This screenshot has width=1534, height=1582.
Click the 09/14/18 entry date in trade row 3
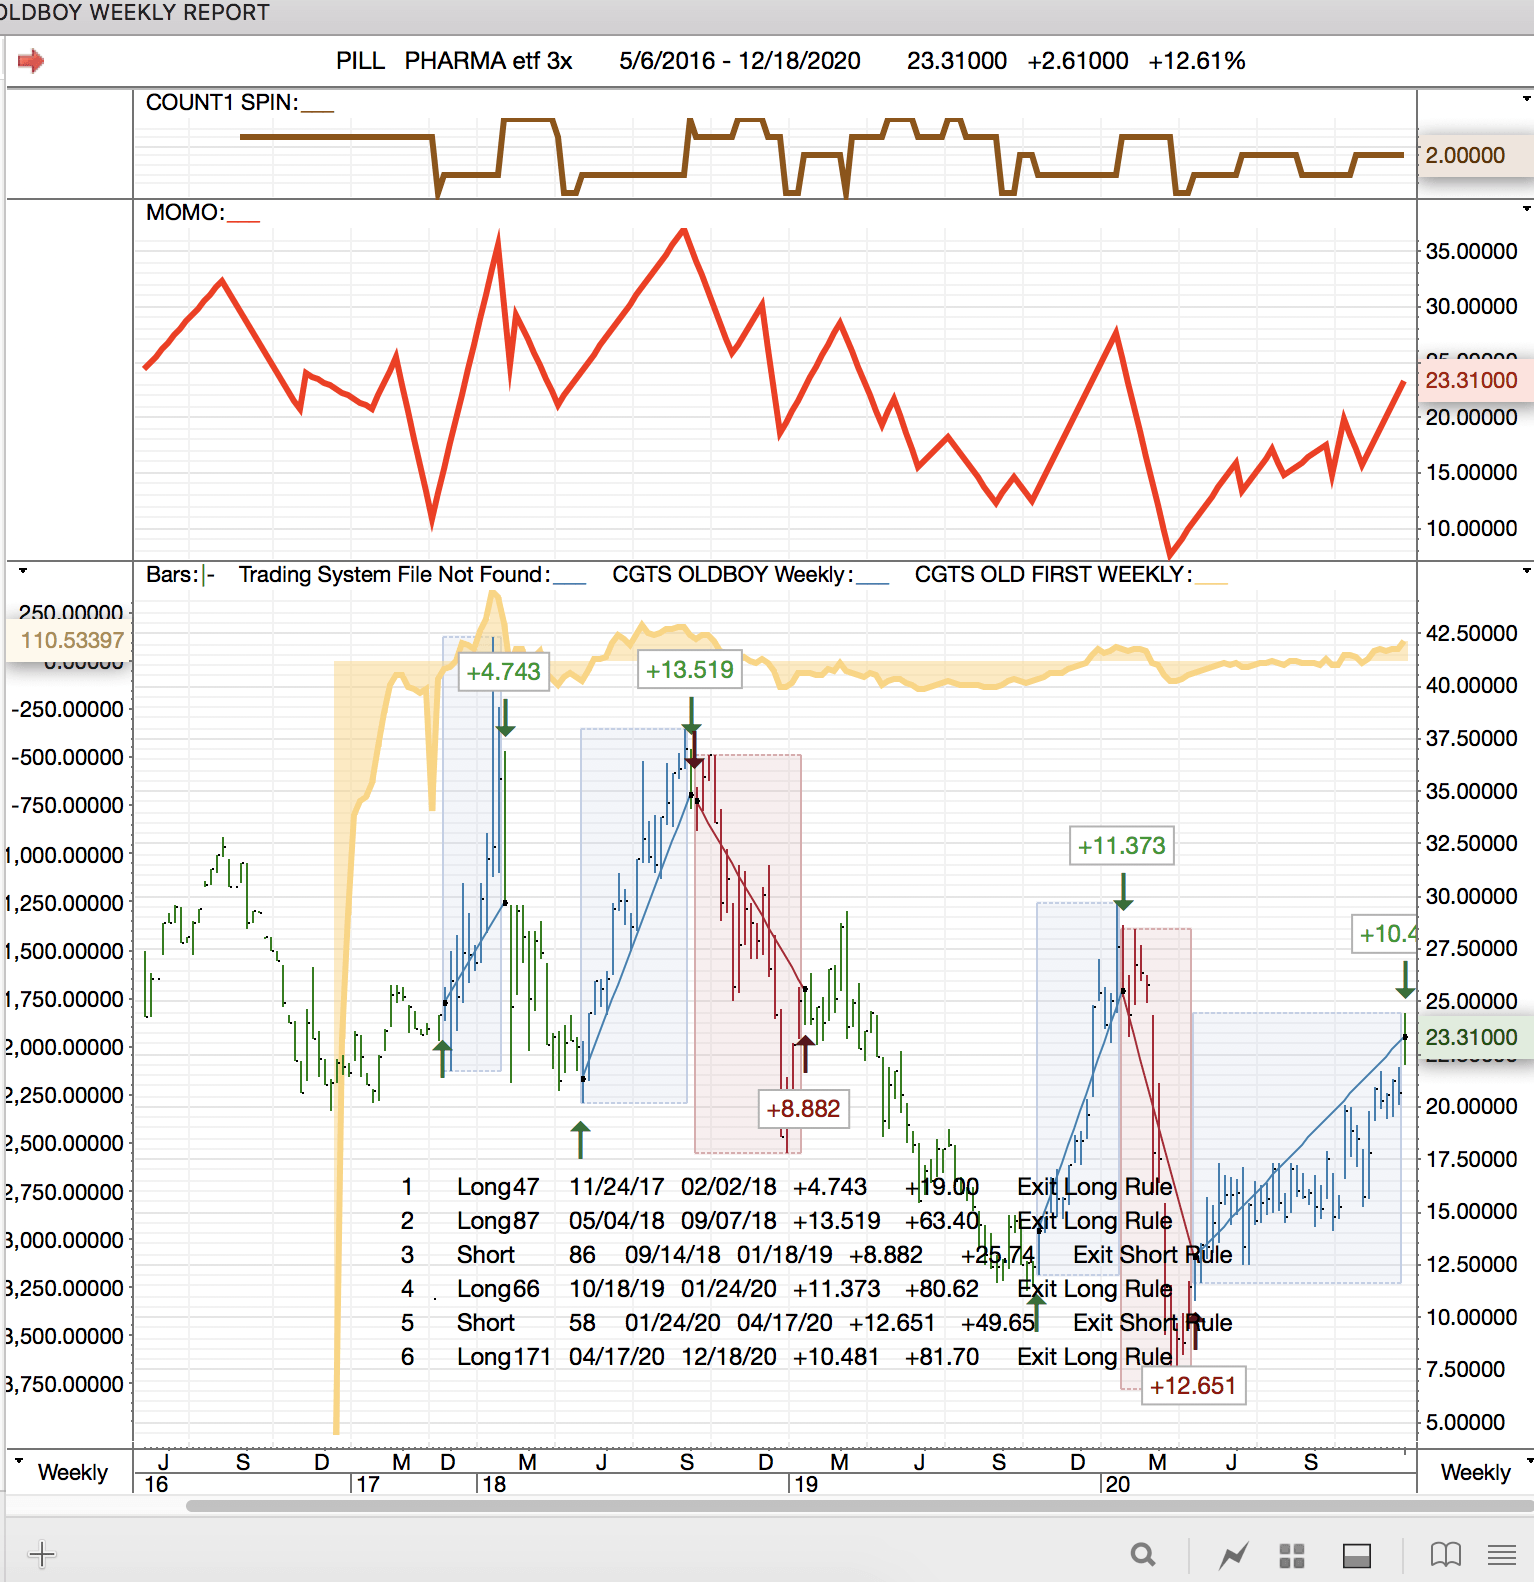click(672, 1254)
